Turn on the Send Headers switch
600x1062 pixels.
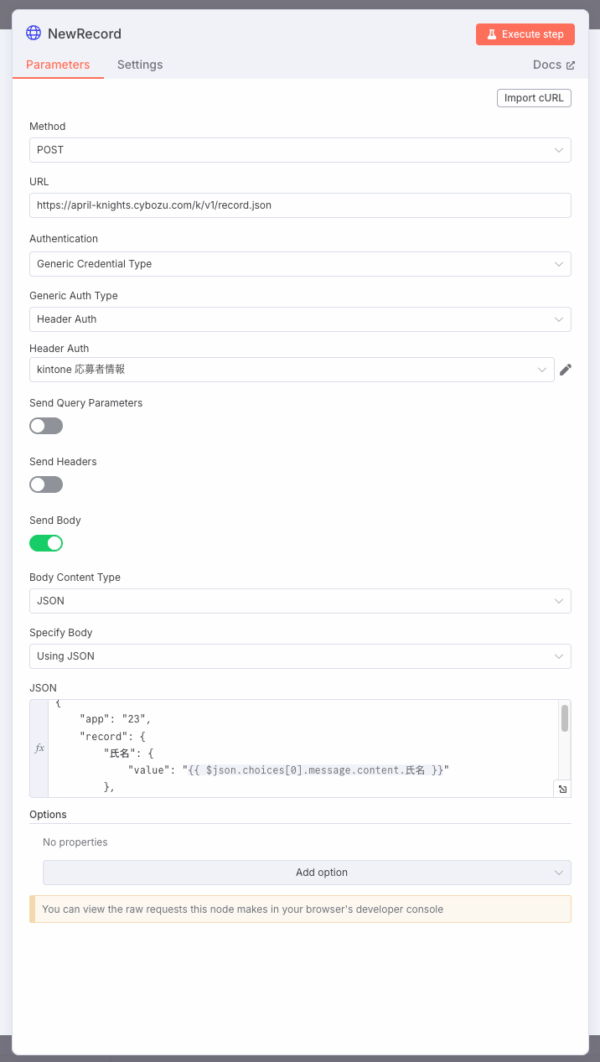point(46,485)
